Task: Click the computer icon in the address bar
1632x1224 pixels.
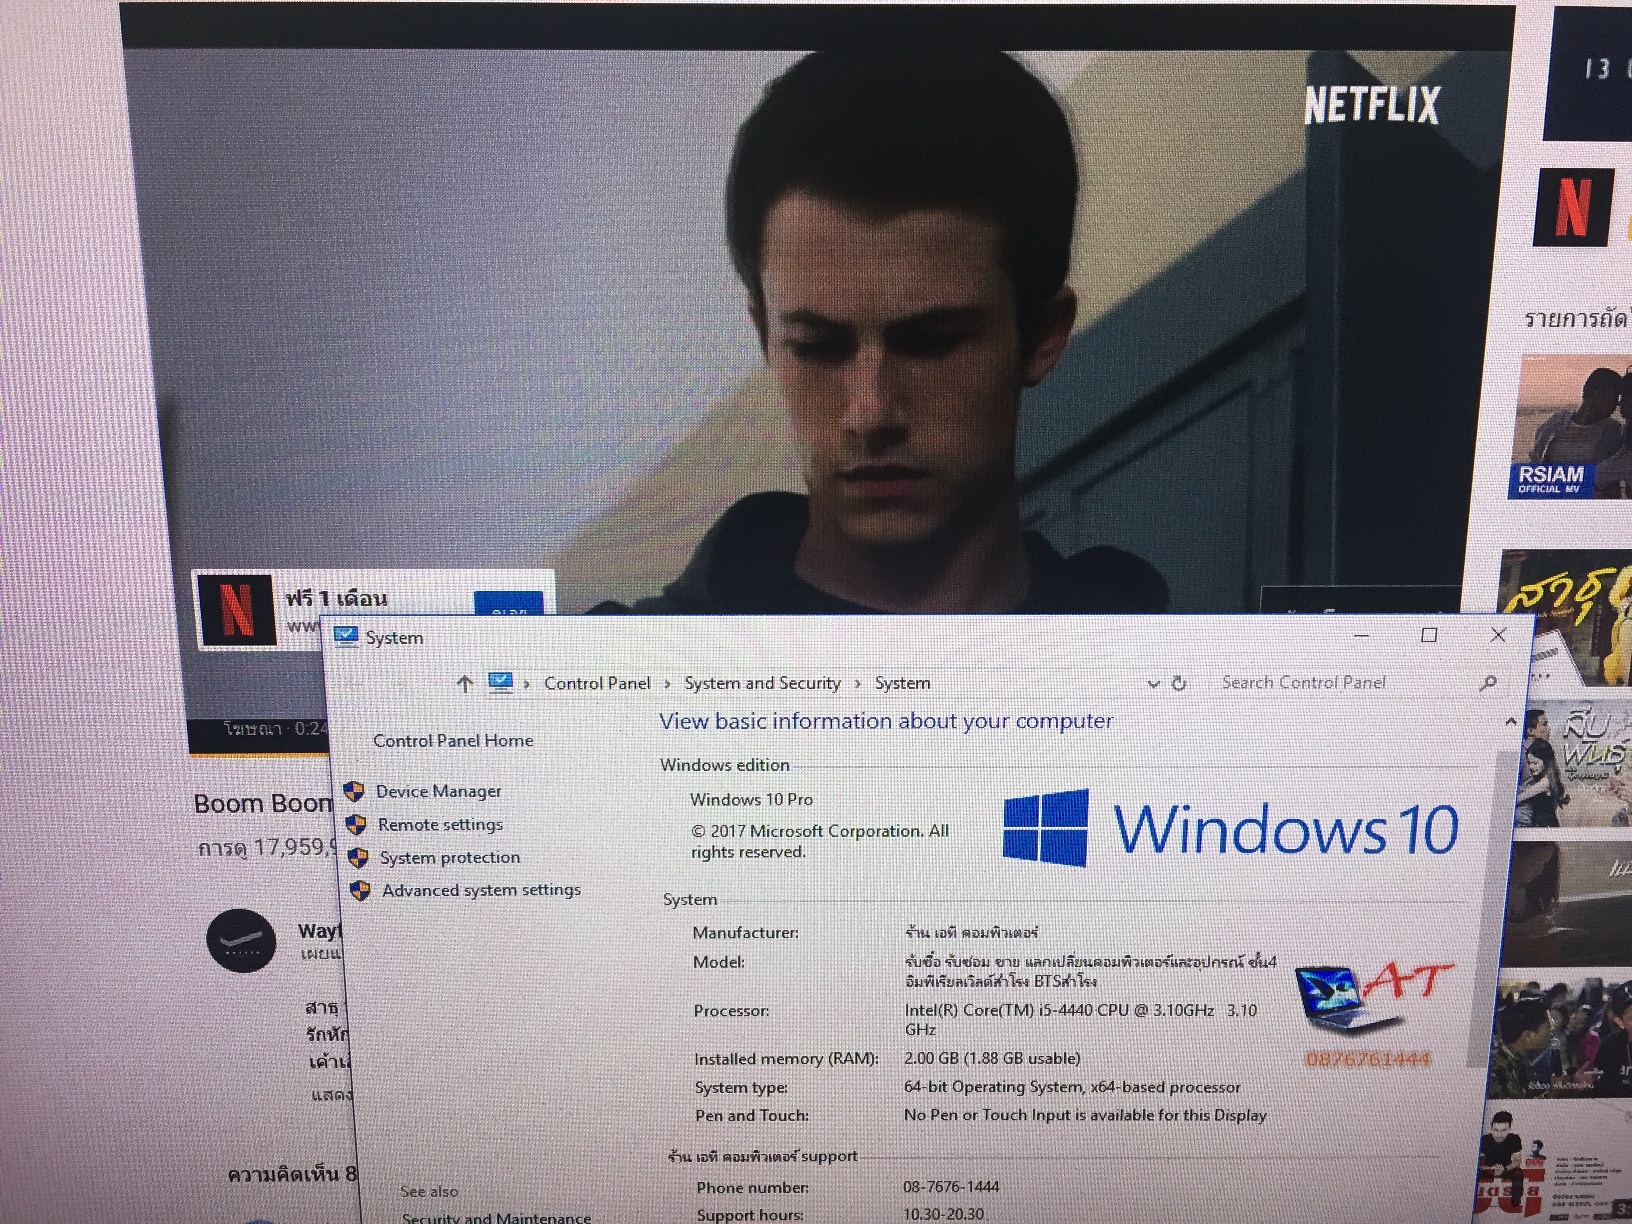Action: (500, 683)
